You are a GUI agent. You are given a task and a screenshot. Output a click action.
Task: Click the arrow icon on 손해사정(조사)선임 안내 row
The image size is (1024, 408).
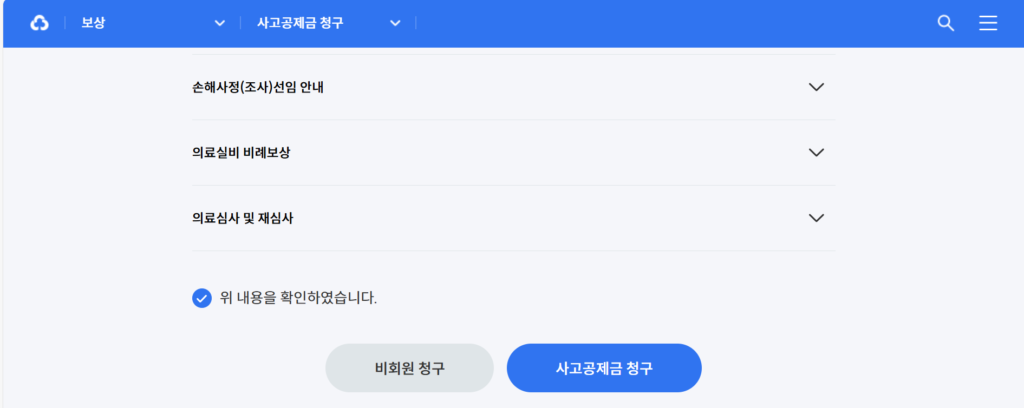tap(816, 87)
